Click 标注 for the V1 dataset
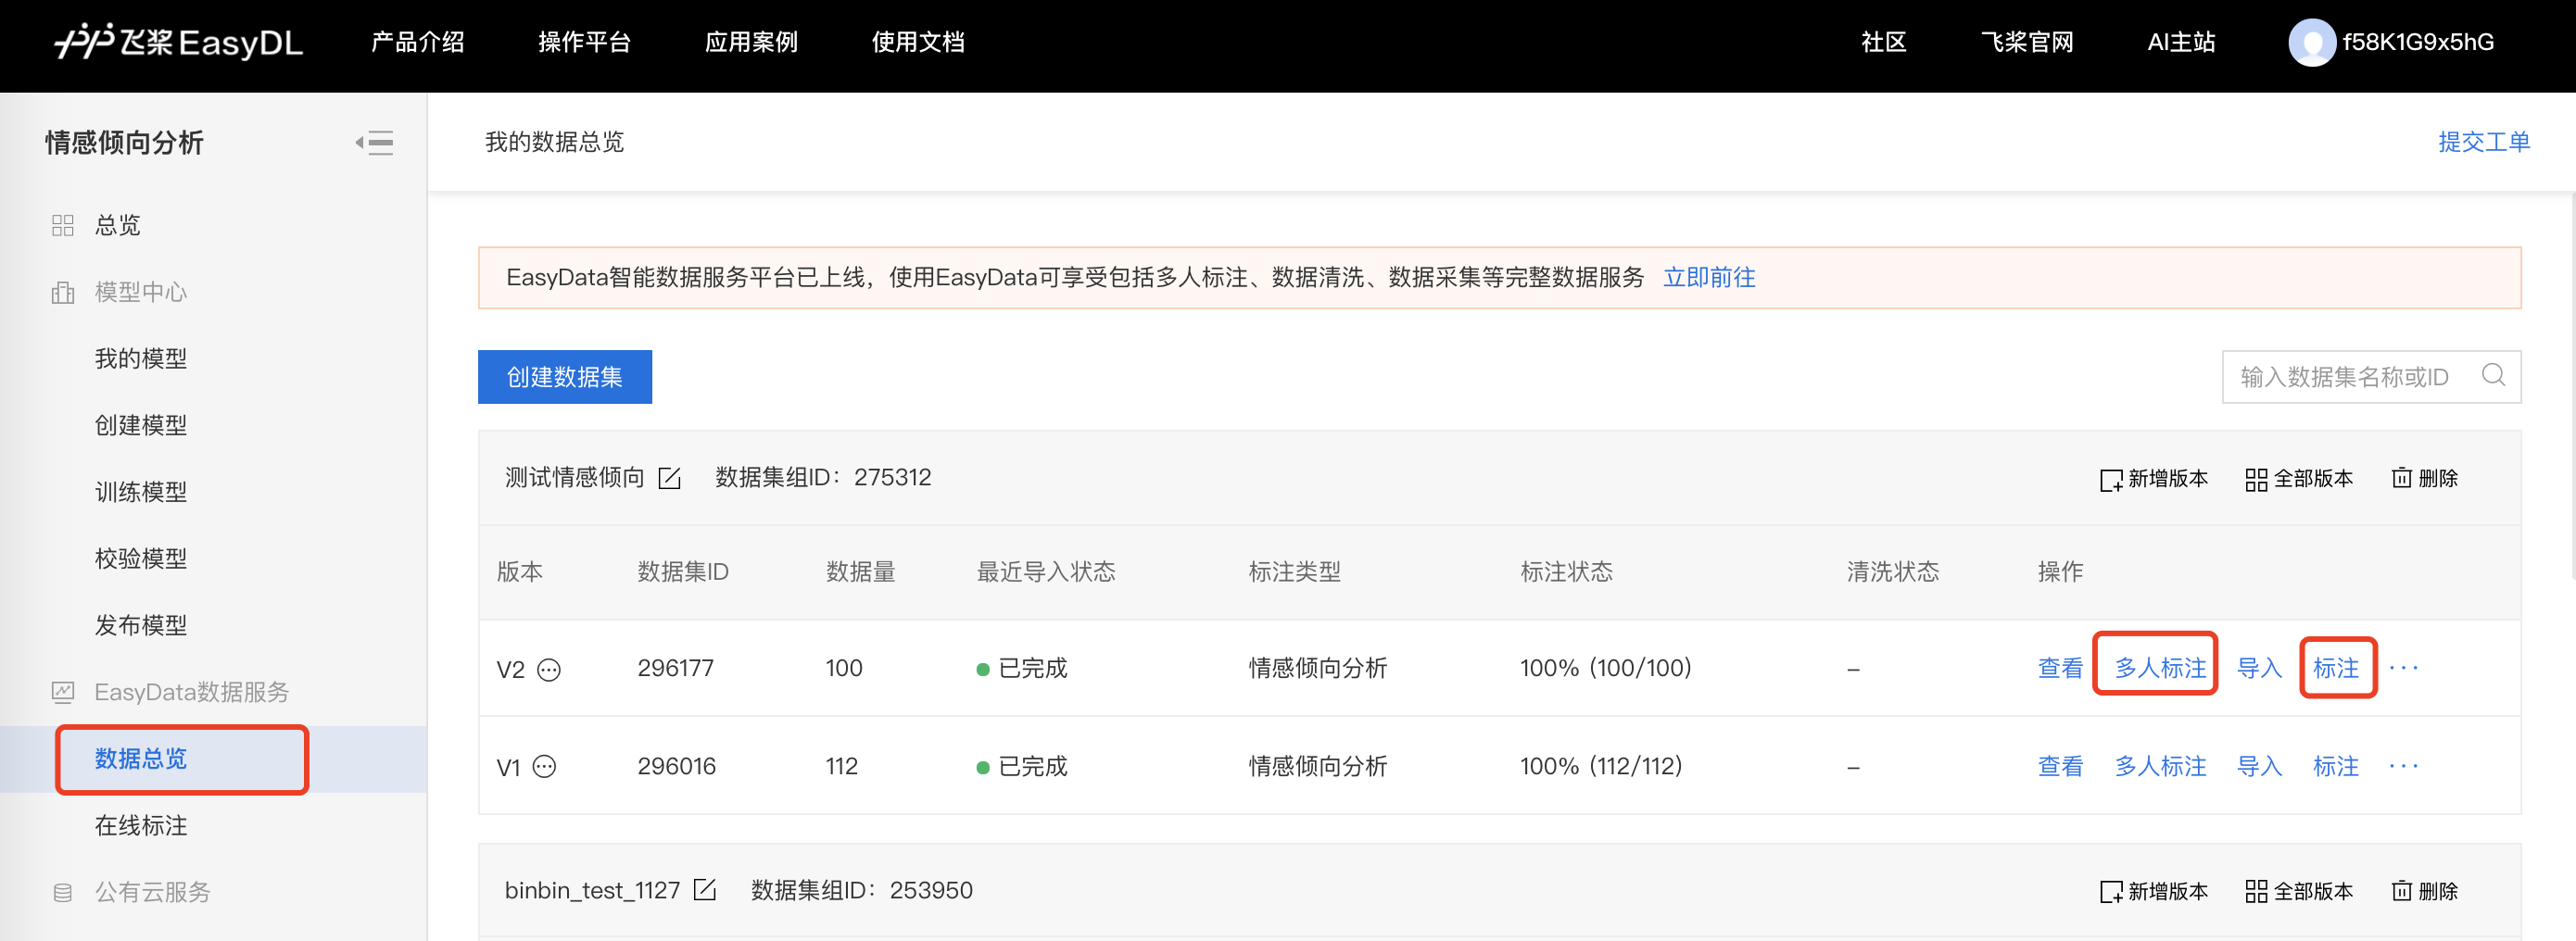 click(2336, 766)
